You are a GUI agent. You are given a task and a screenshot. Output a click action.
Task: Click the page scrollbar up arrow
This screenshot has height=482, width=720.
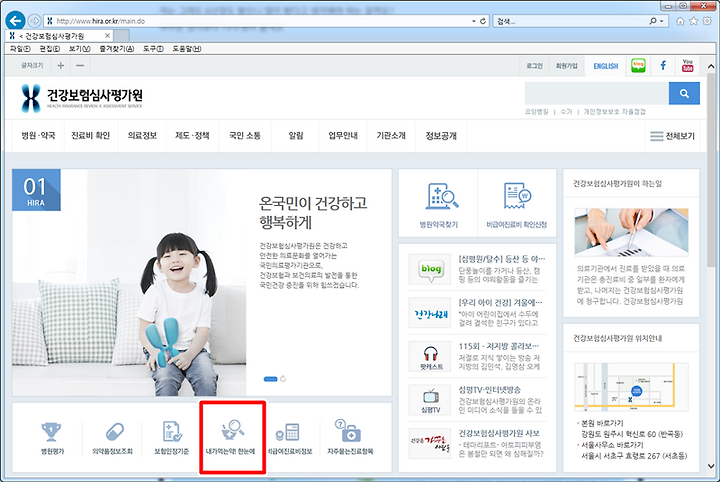pyautogui.click(x=711, y=66)
